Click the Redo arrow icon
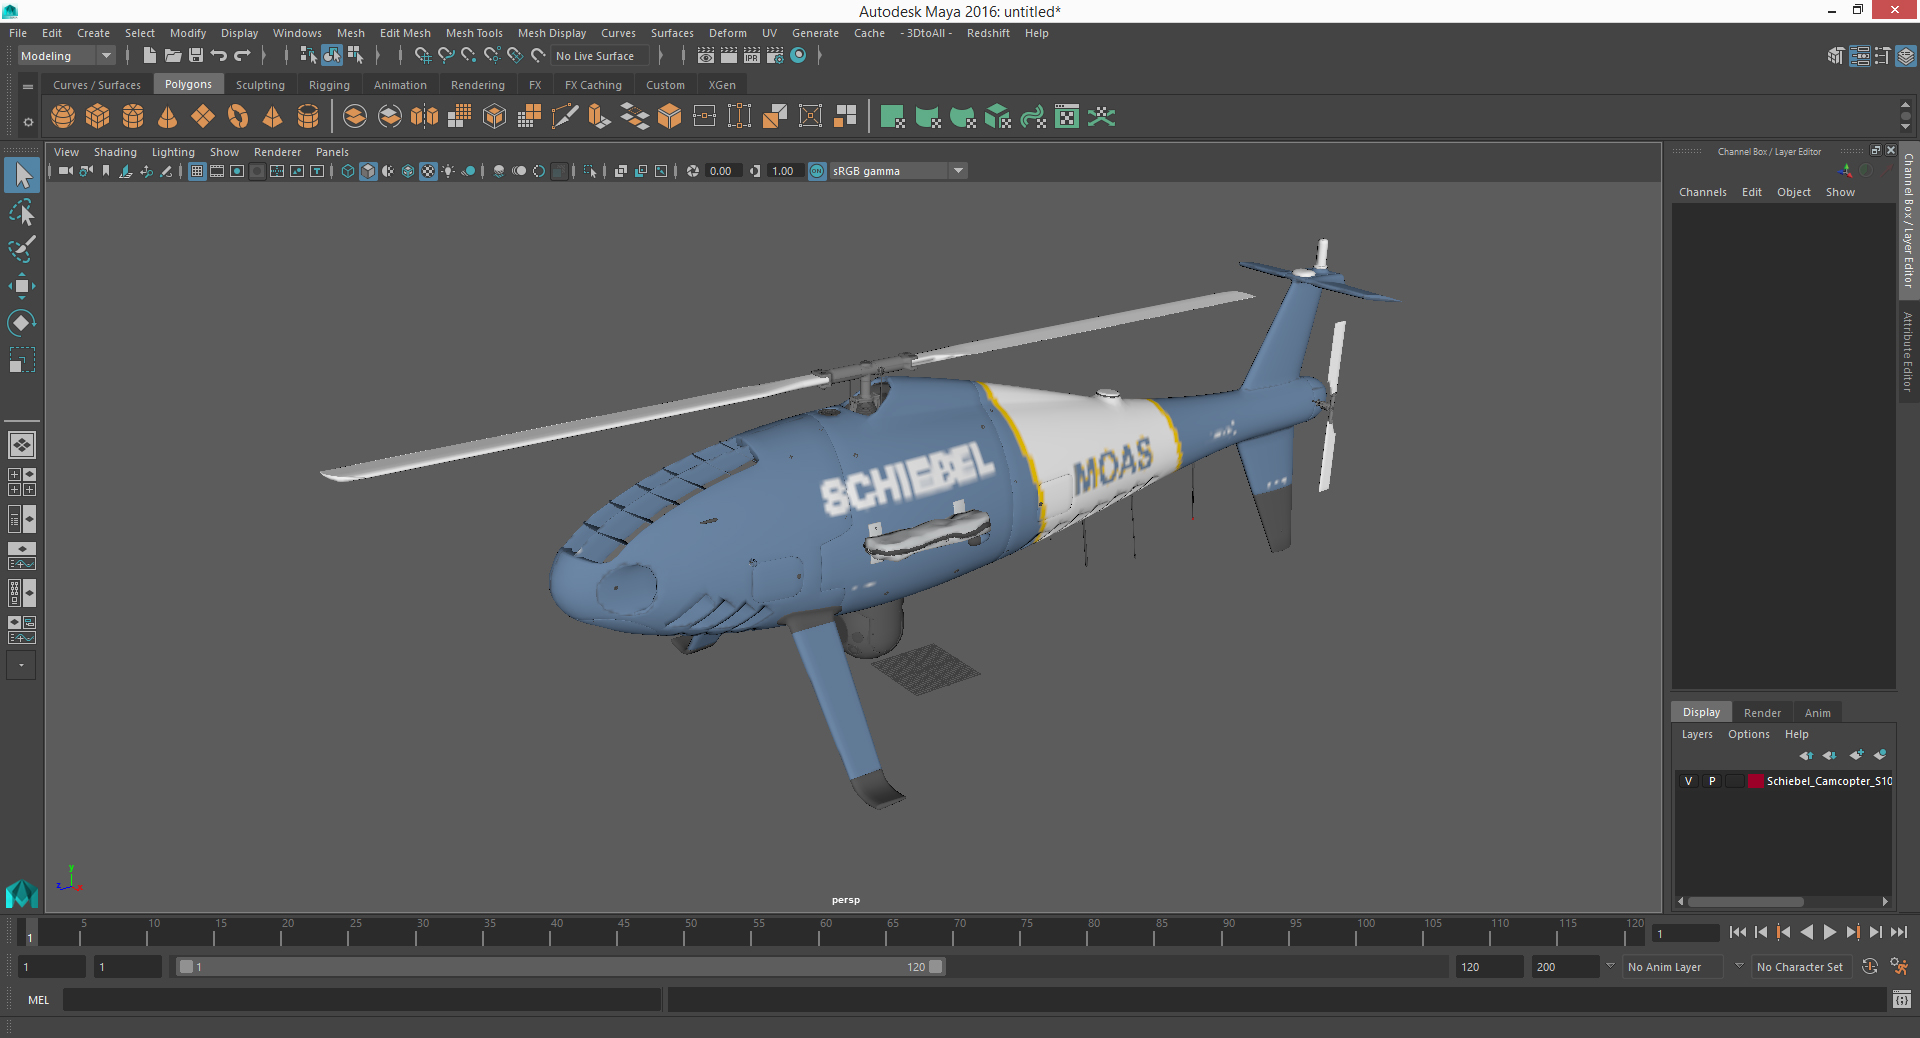This screenshot has width=1920, height=1038. (242, 56)
